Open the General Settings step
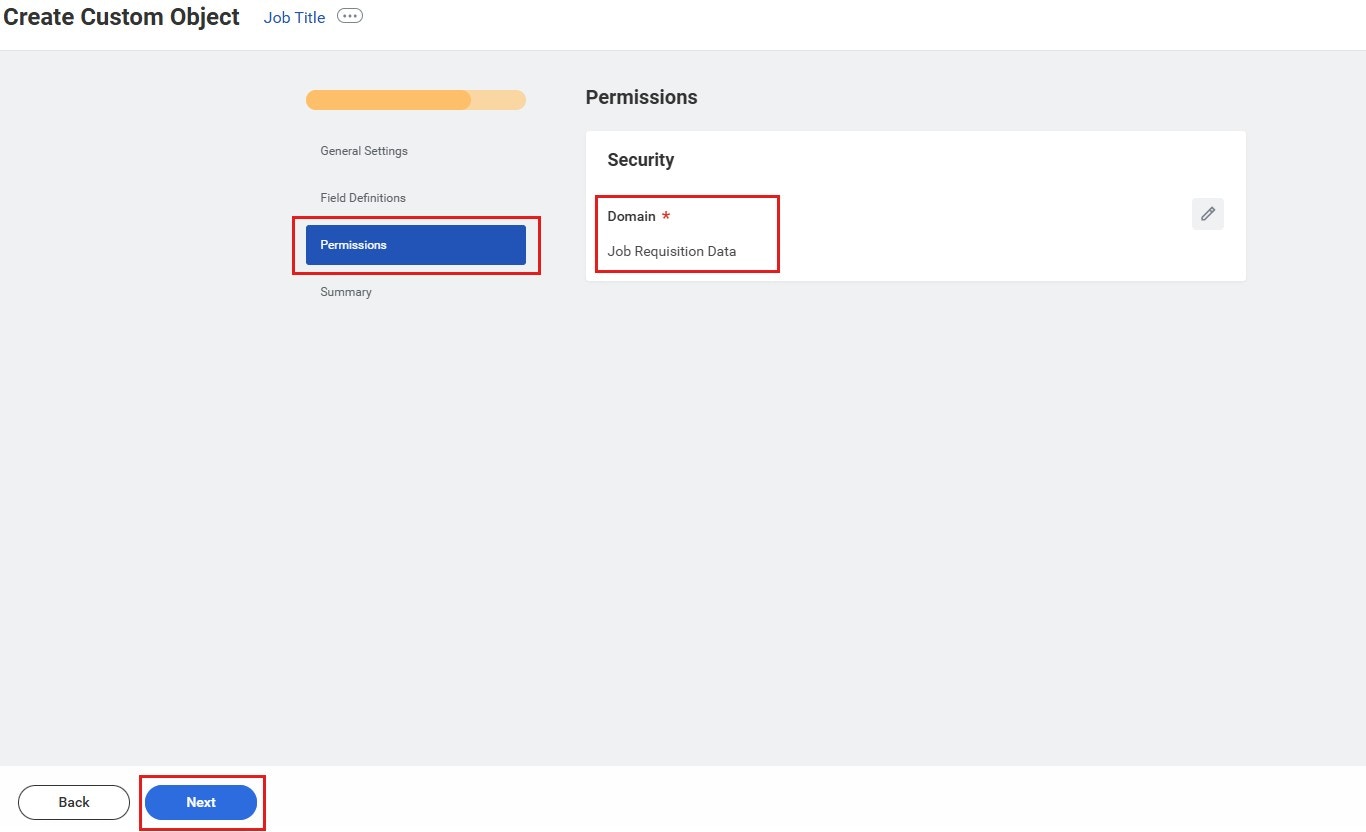Screen dimensions: 1366x832 (363, 150)
